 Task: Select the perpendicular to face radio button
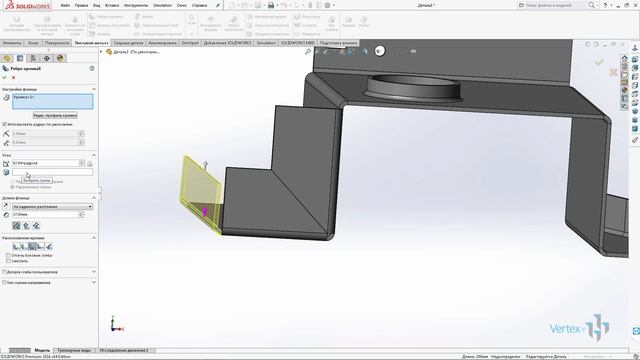(x=13, y=182)
